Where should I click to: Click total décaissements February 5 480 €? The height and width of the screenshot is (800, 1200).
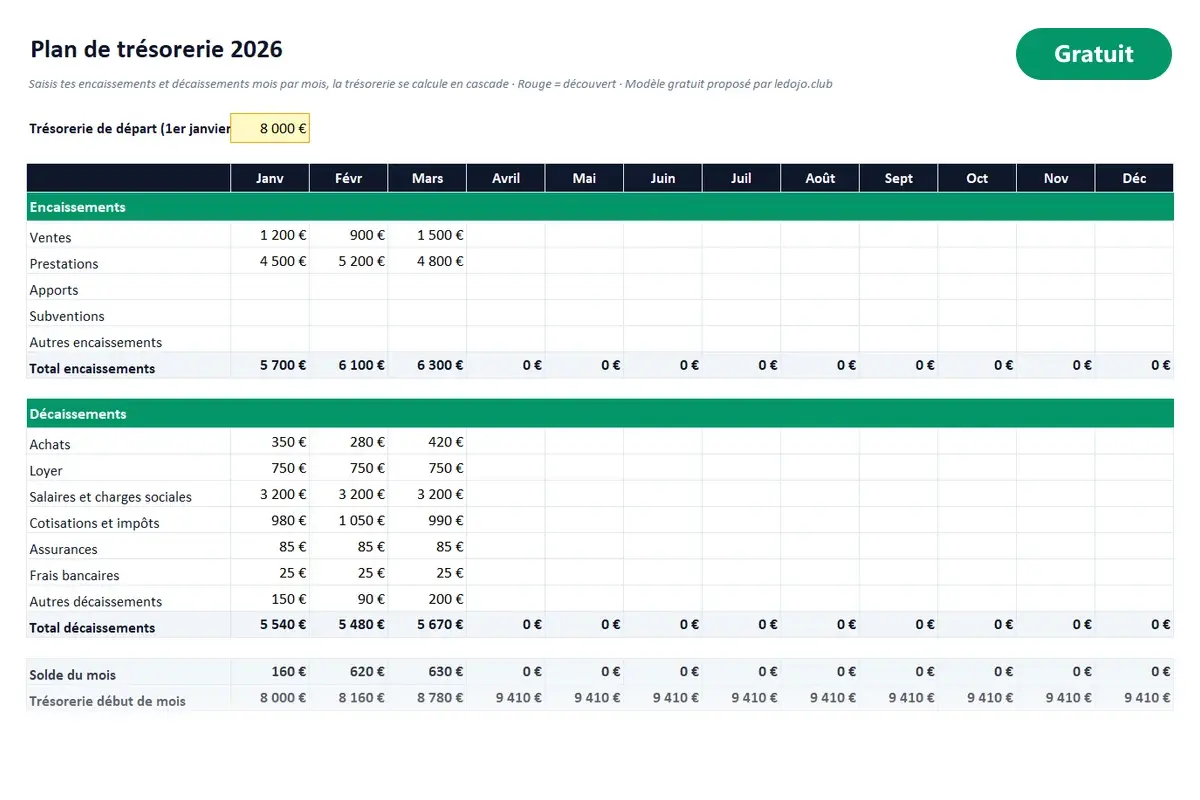pos(348,624)
